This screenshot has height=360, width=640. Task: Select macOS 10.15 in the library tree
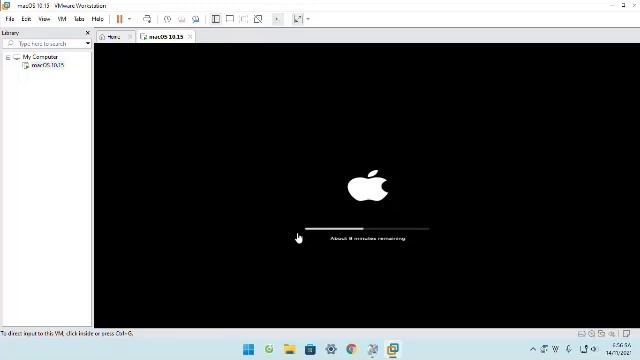[x=47, y=65]
